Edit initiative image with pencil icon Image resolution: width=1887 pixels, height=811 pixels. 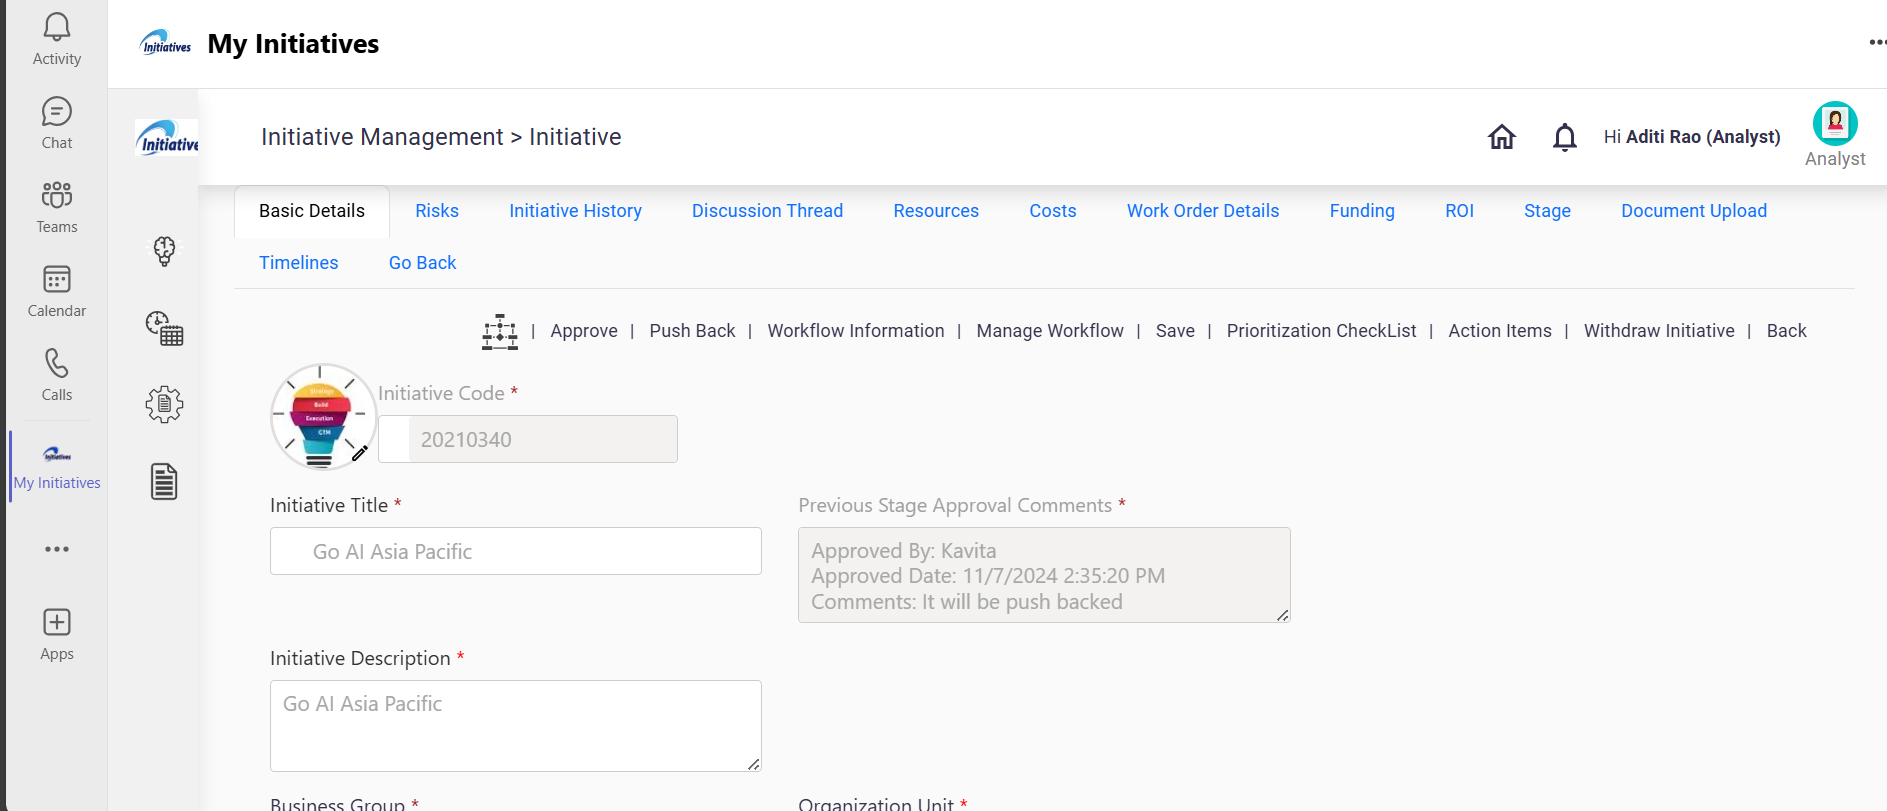click(360, 453)
